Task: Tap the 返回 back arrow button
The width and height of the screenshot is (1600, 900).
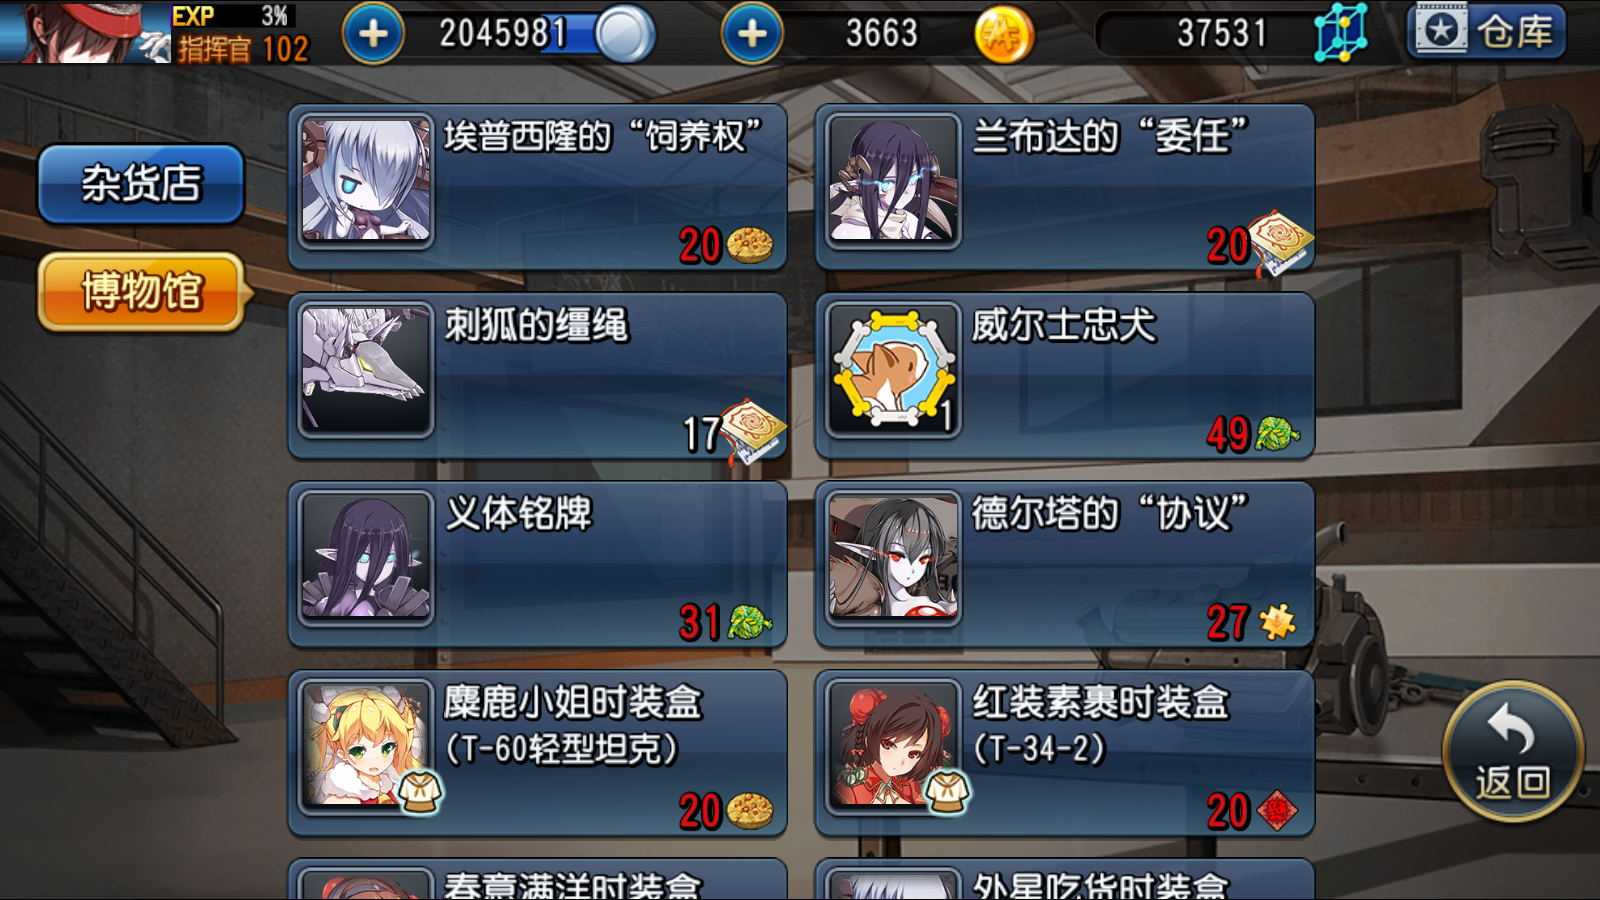Action: click(x=1512, y=752)
